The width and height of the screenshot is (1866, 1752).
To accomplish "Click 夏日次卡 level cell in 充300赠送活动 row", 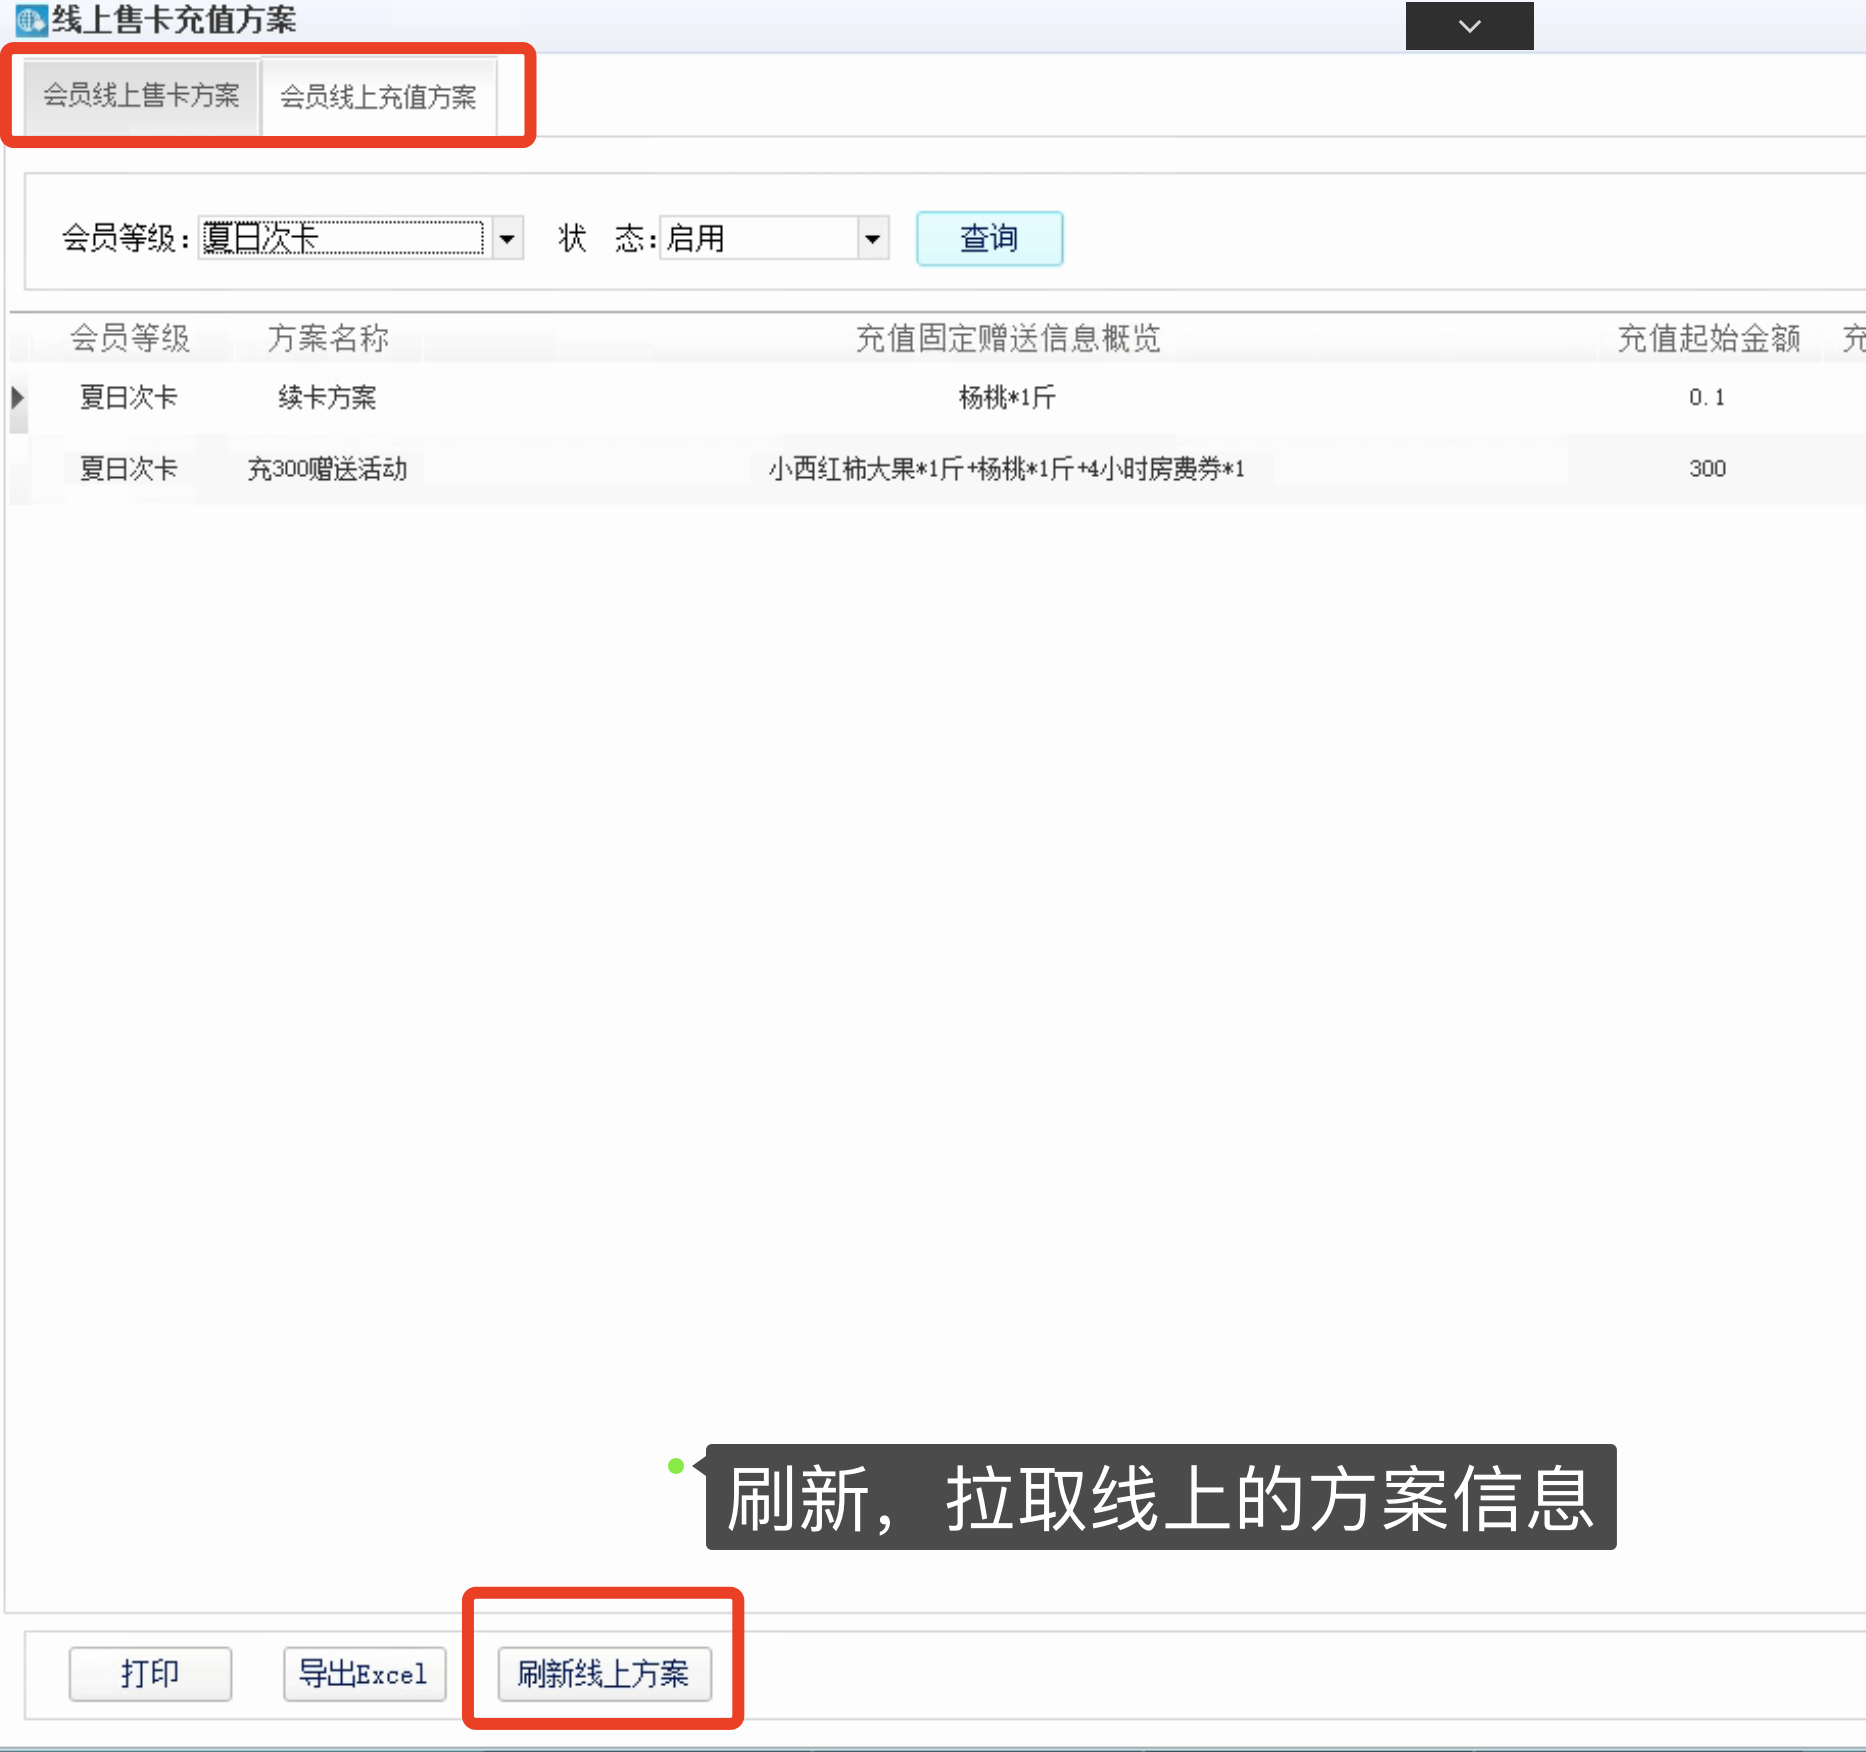I will click(x=129, y=469).
